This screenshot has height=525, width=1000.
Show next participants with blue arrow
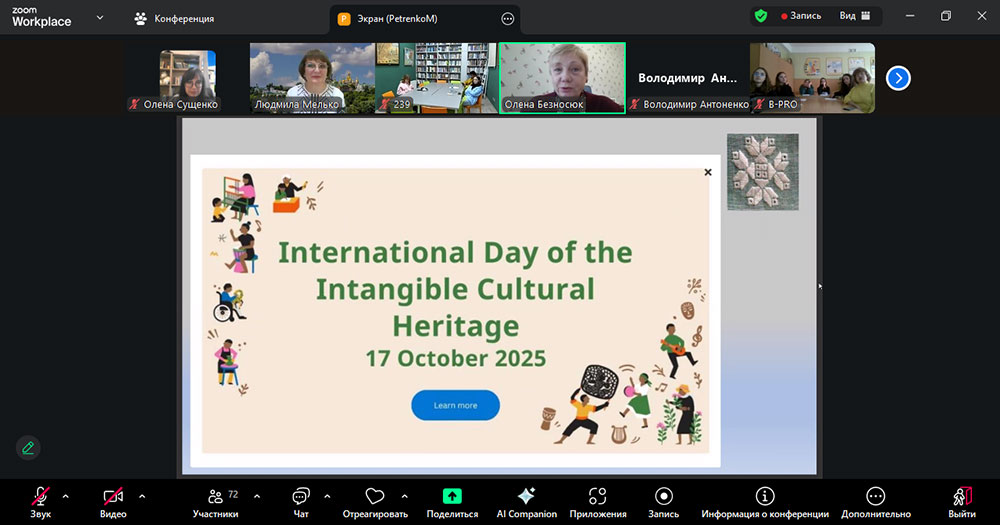[x=898, y=78]
